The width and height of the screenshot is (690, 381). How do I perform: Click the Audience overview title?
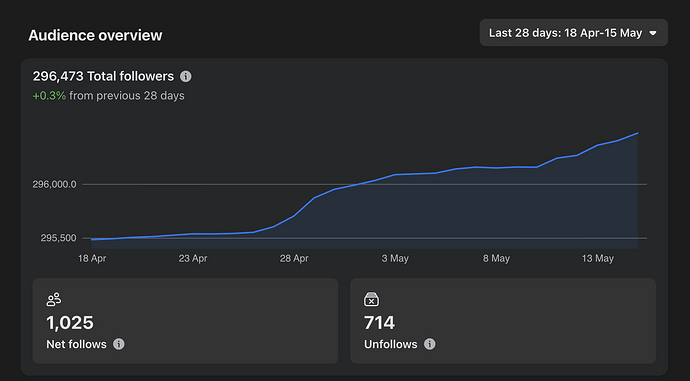click(x=95, y=35)
